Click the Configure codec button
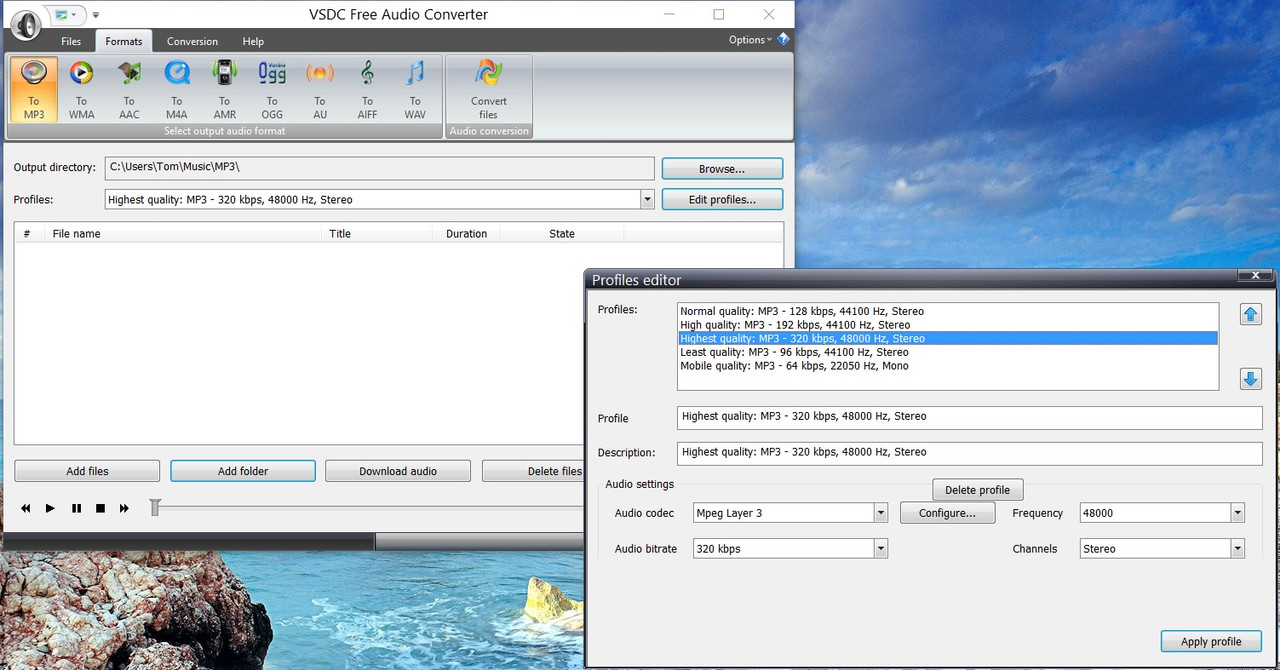Screen dimensions: 1280x670 click(947, 513)
